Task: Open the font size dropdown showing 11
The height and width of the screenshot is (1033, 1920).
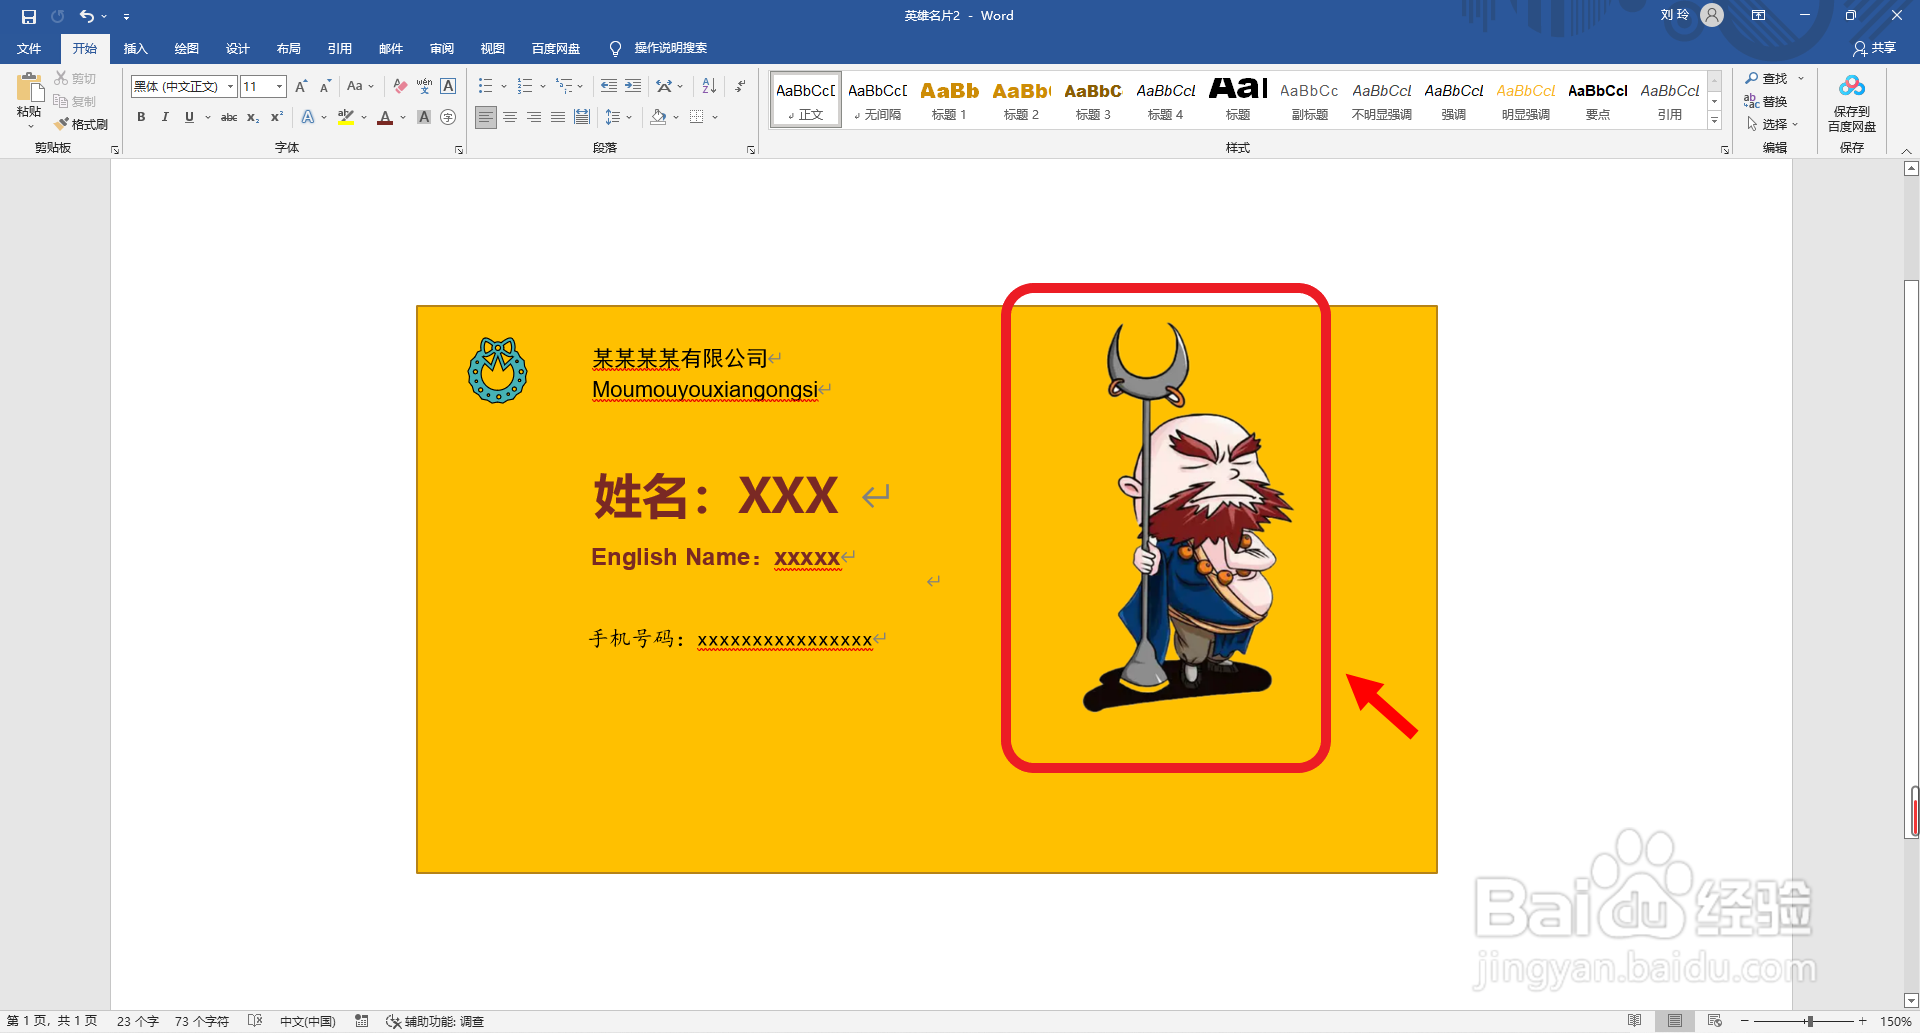Action: pyautogui.click(x=279, y=87)
